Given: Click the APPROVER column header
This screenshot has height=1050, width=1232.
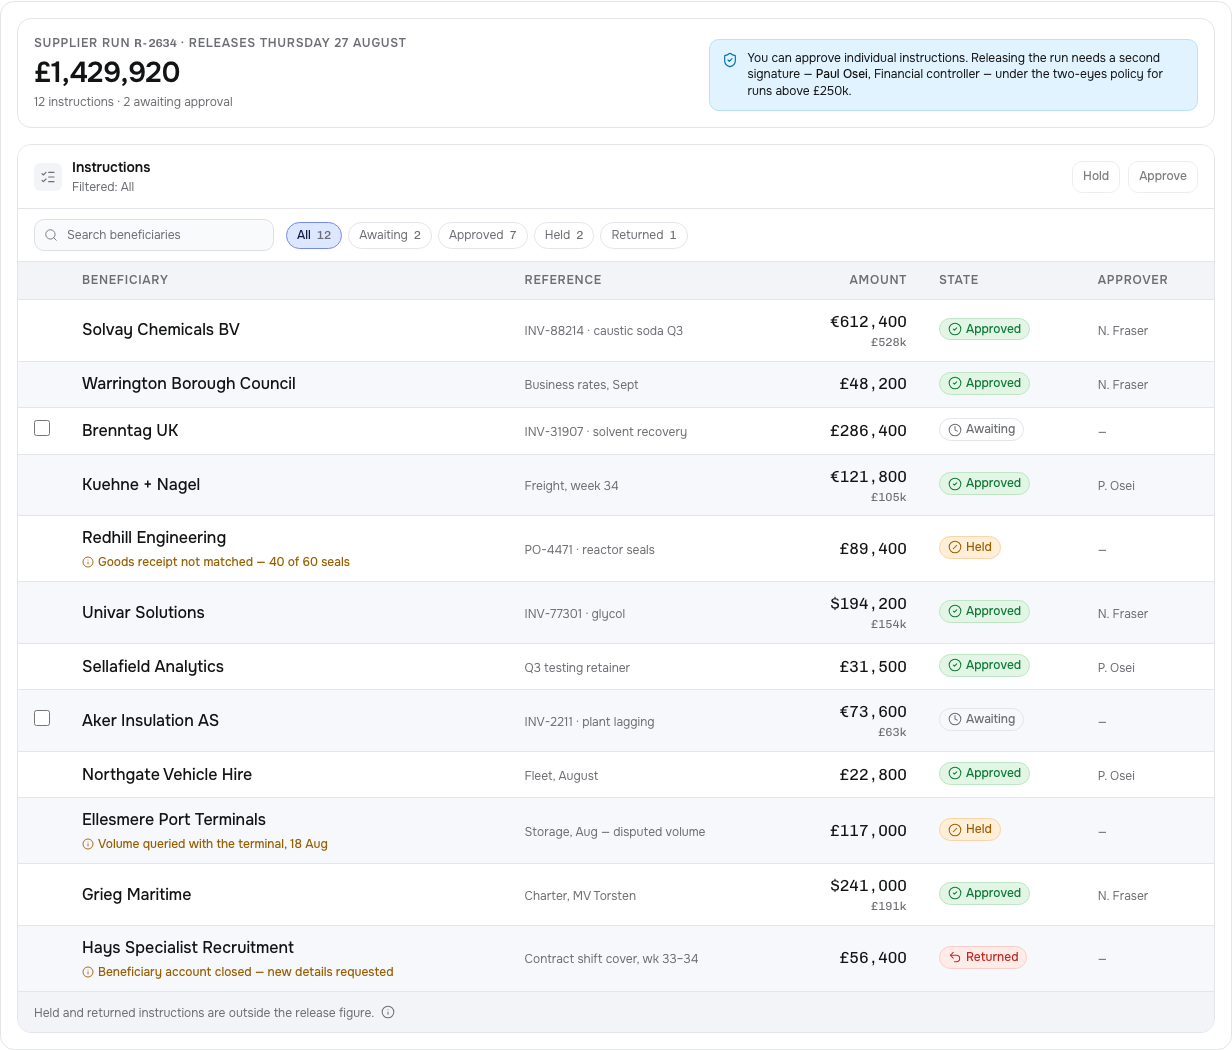Looking at the screenshot, I should (1133, 280).
